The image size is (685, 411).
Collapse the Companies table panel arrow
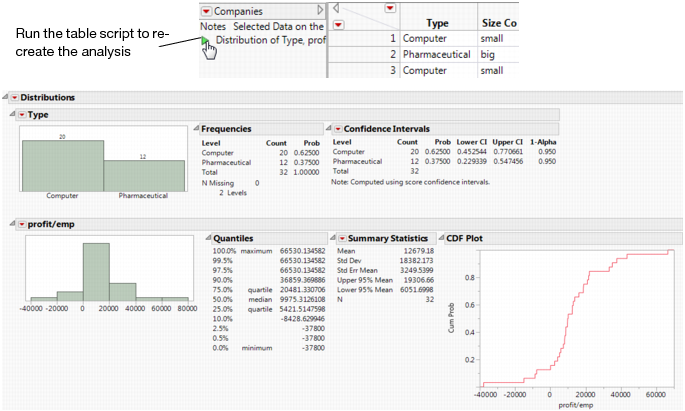pyautogui.click(x=320, y=11)
